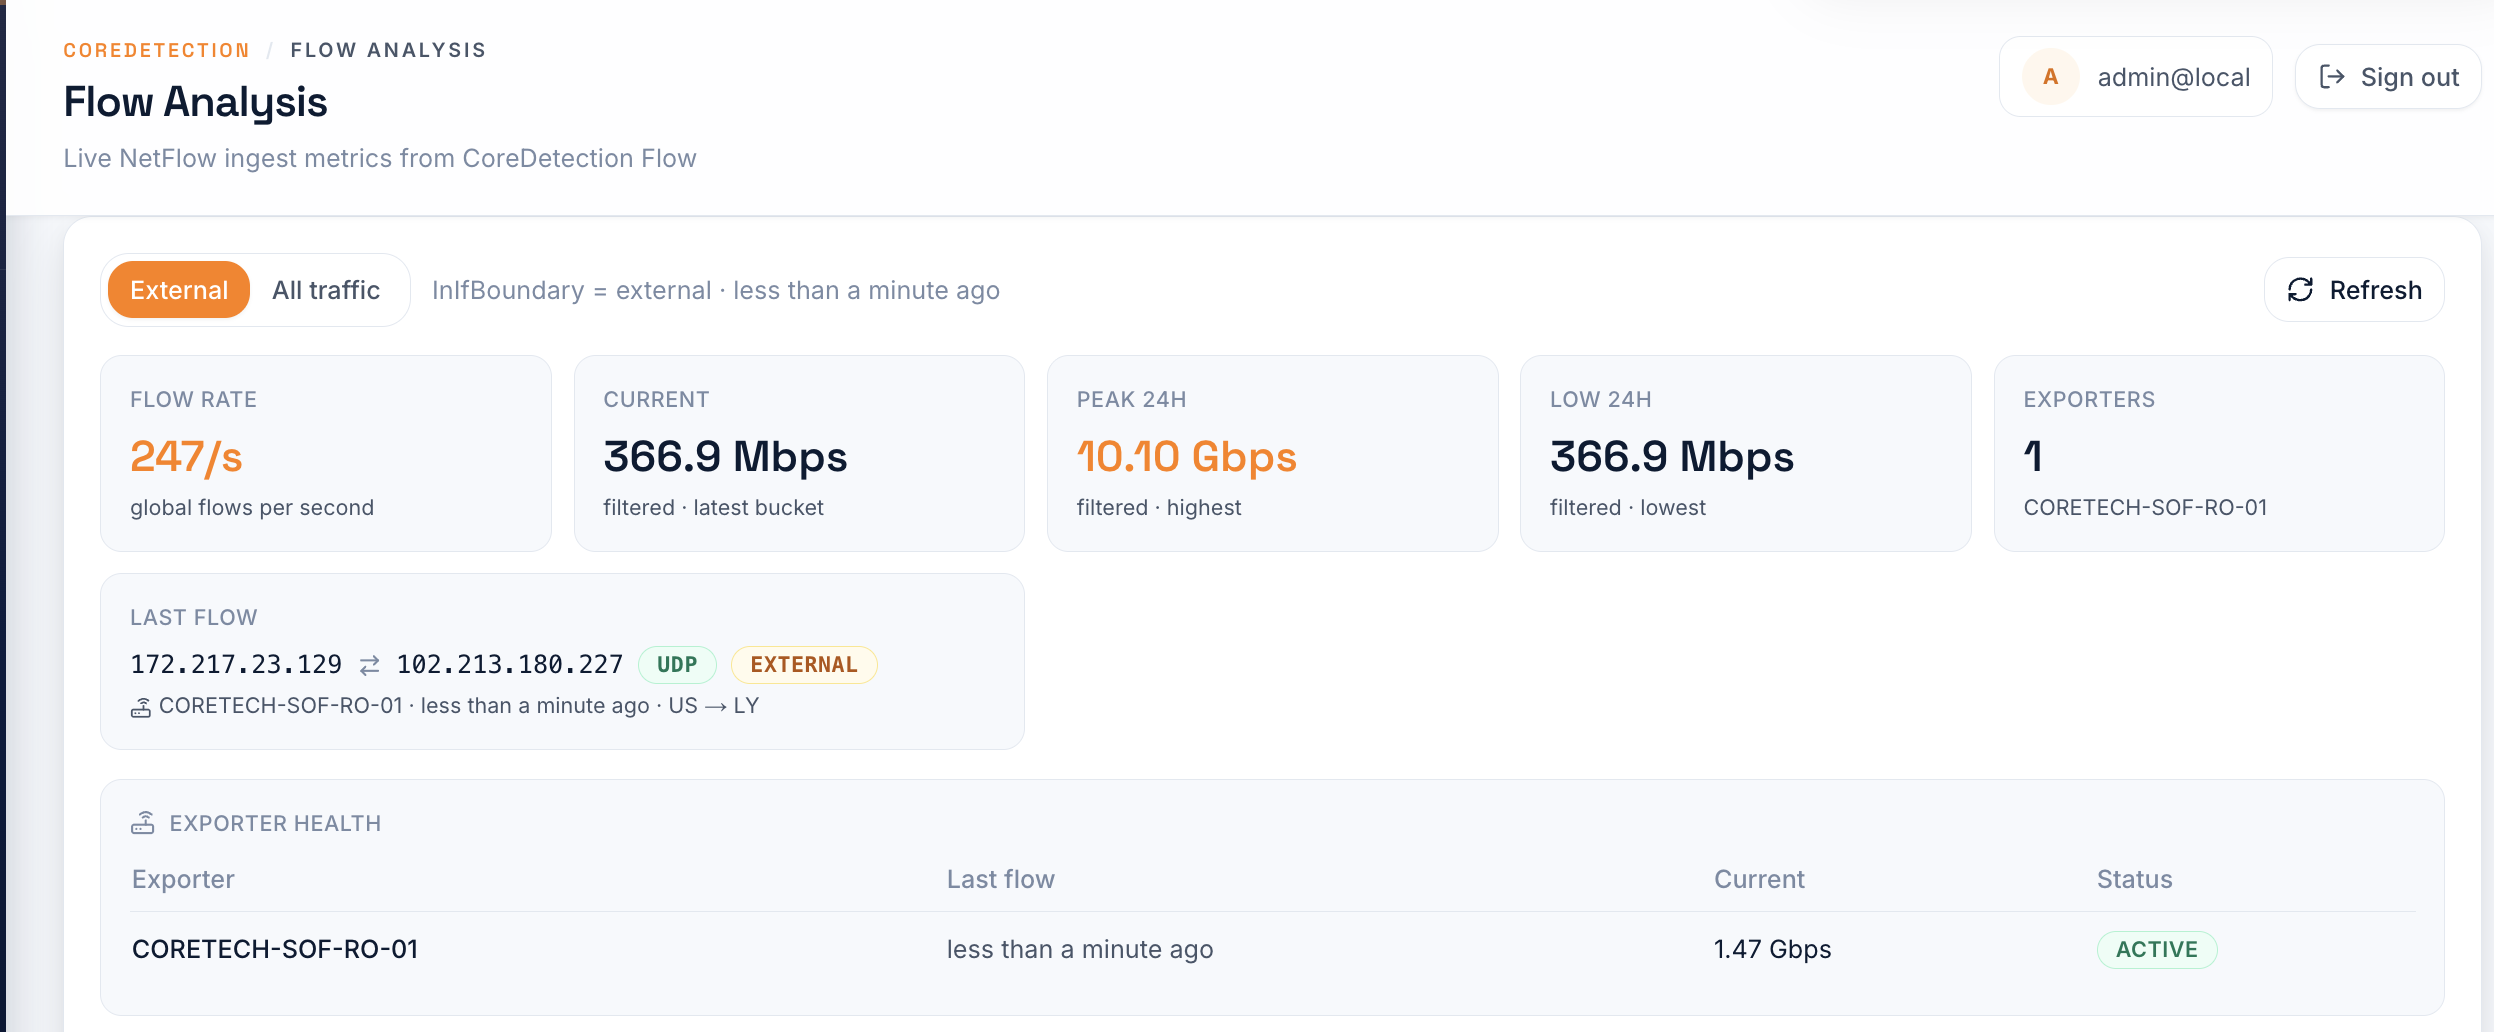
Task: Click the Current 366.9 Mbps value
Action: point(725,457)
